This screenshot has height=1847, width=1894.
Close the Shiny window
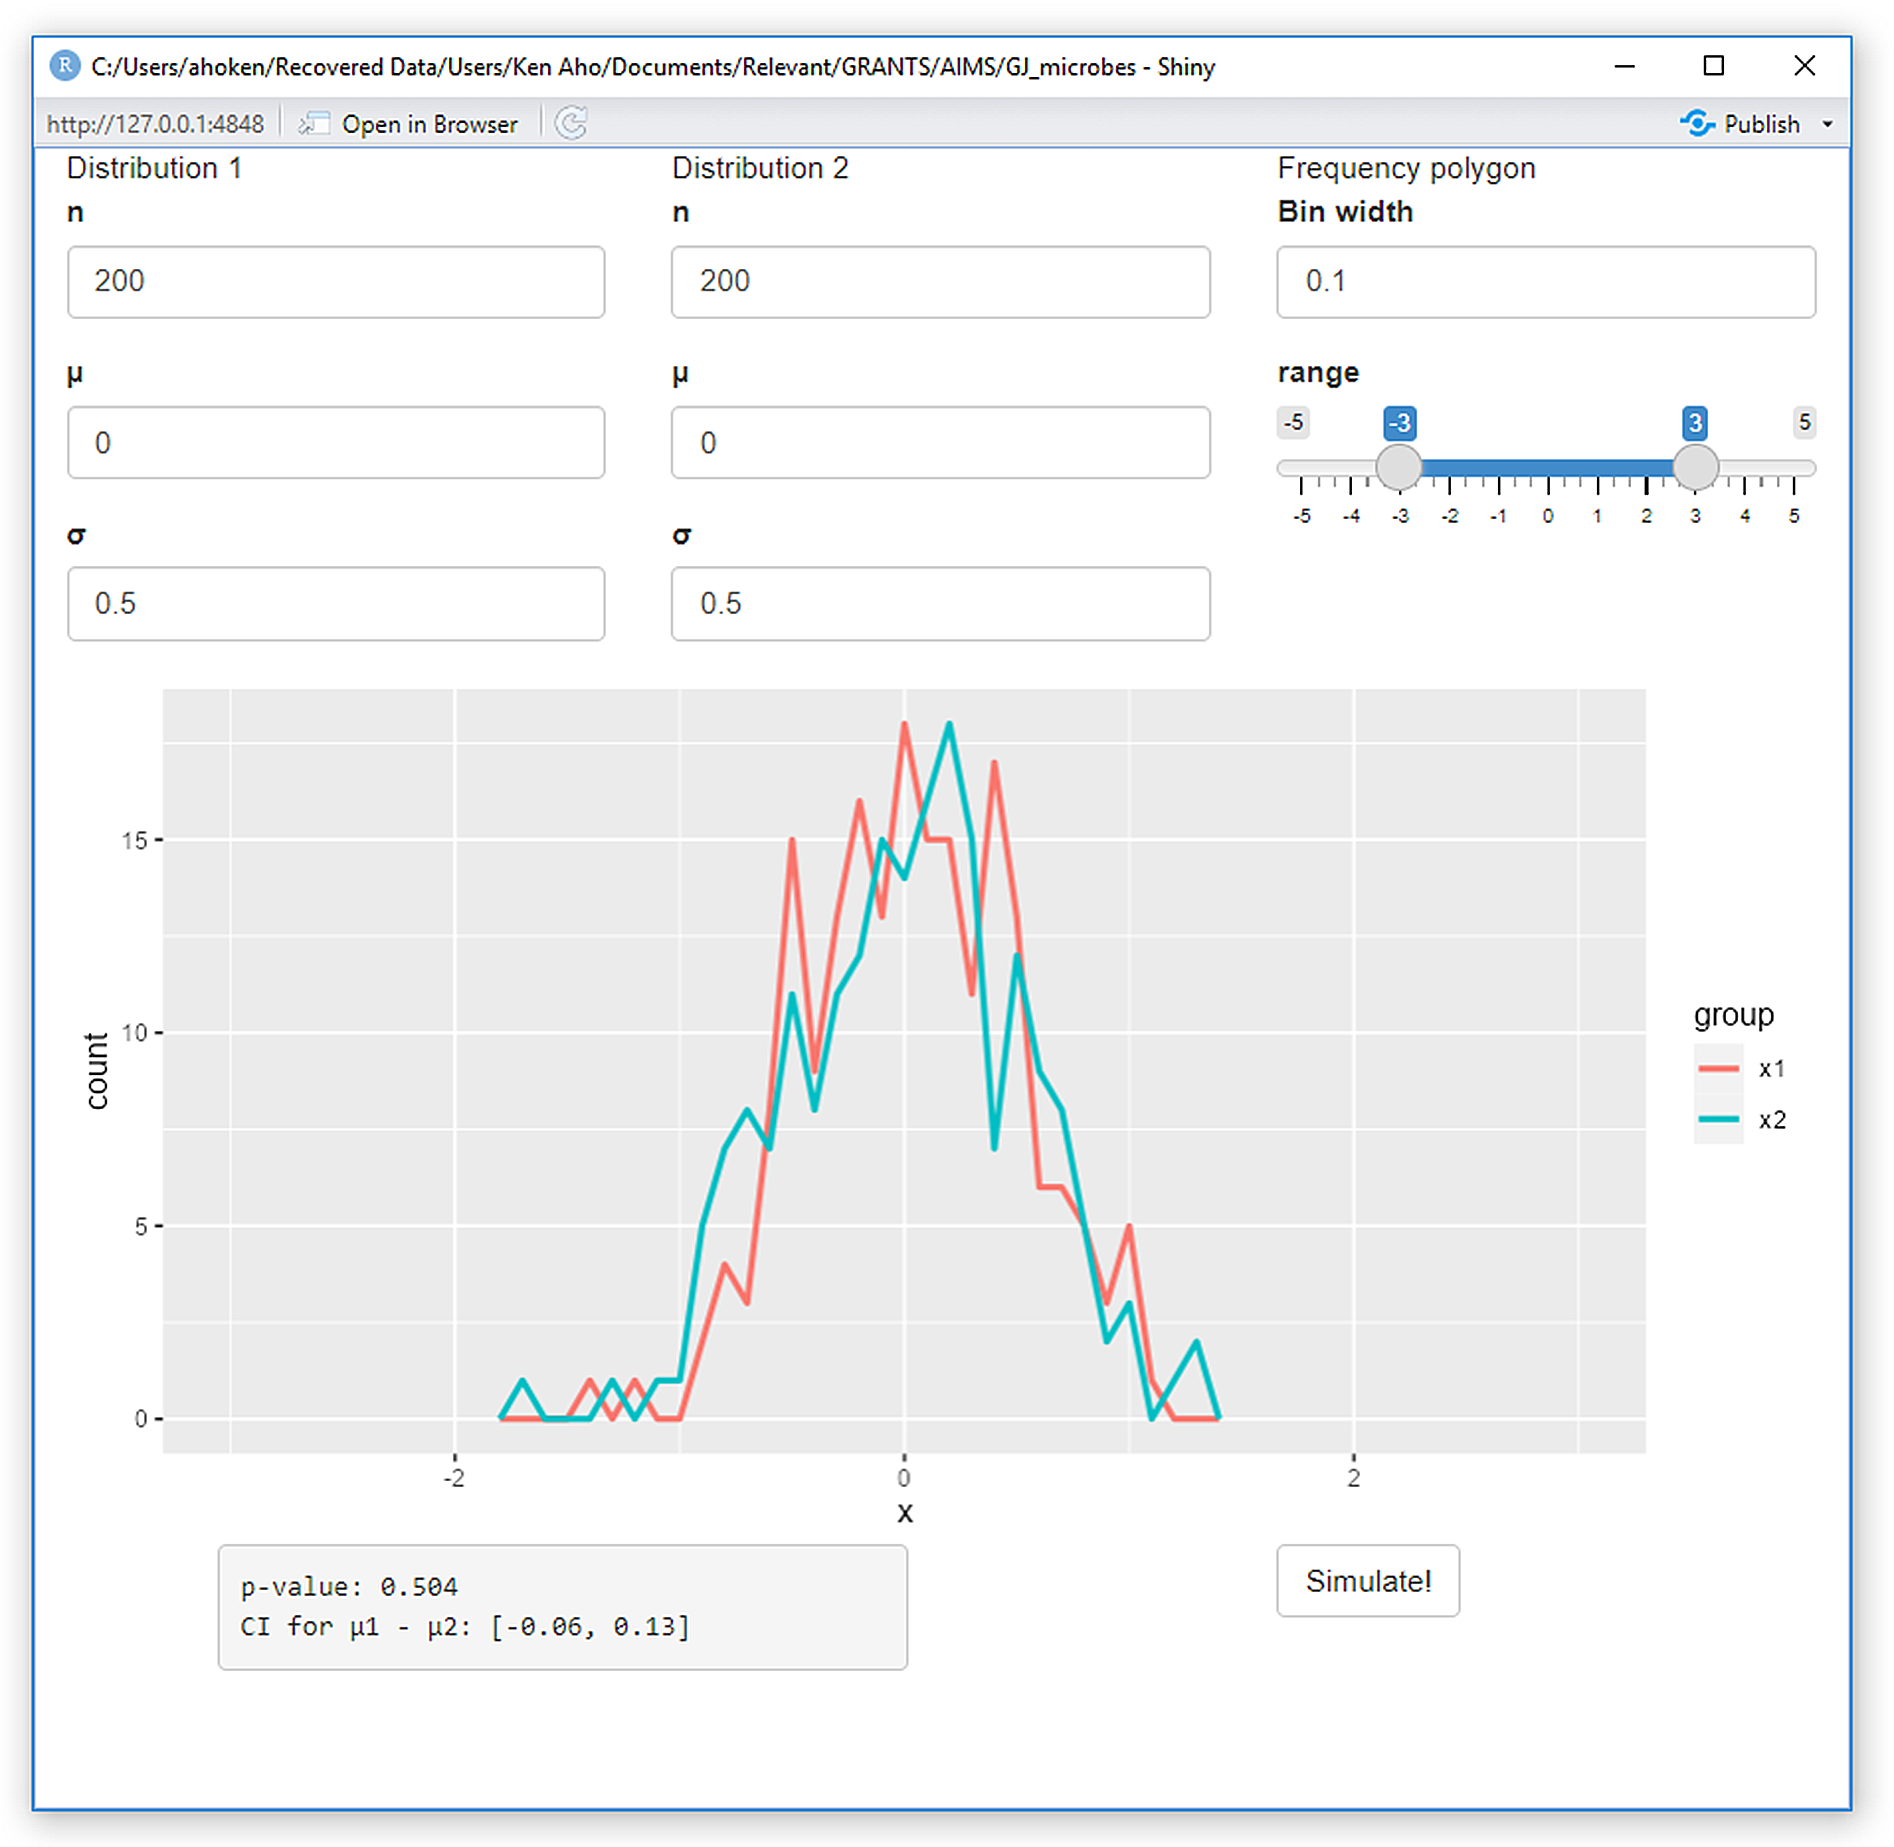[x=1804, y=66]
